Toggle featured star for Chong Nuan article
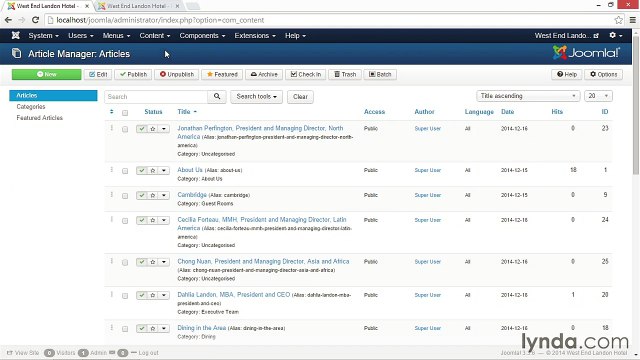Screen dimensions: 640x360 point(153,262)
